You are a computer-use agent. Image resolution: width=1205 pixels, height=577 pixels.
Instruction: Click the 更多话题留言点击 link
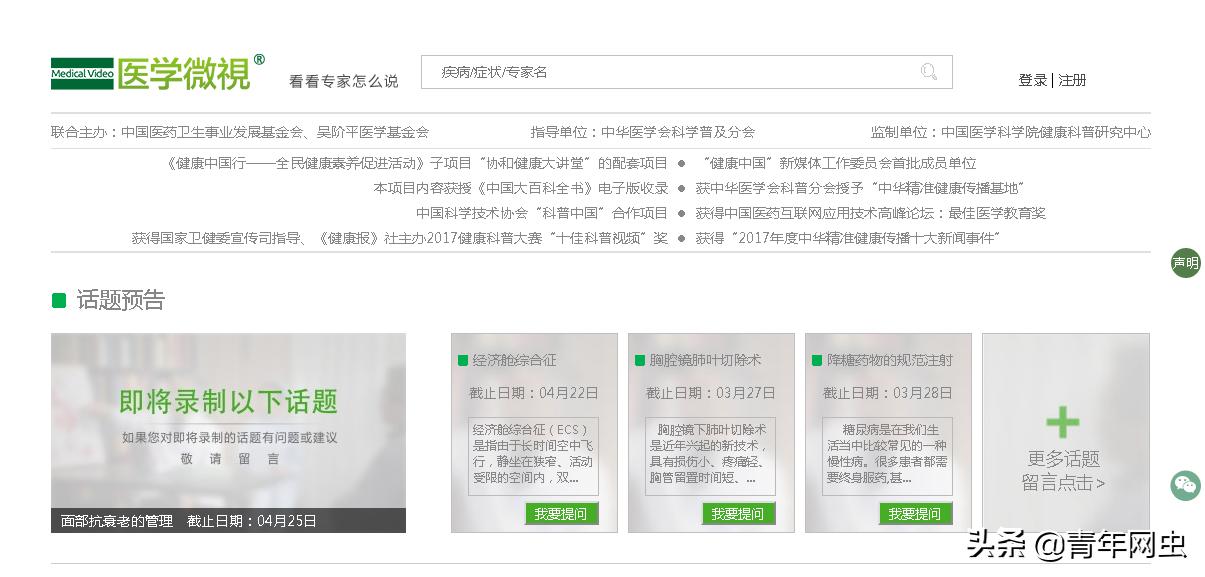pyautogui.click(x=1064, y=470)
